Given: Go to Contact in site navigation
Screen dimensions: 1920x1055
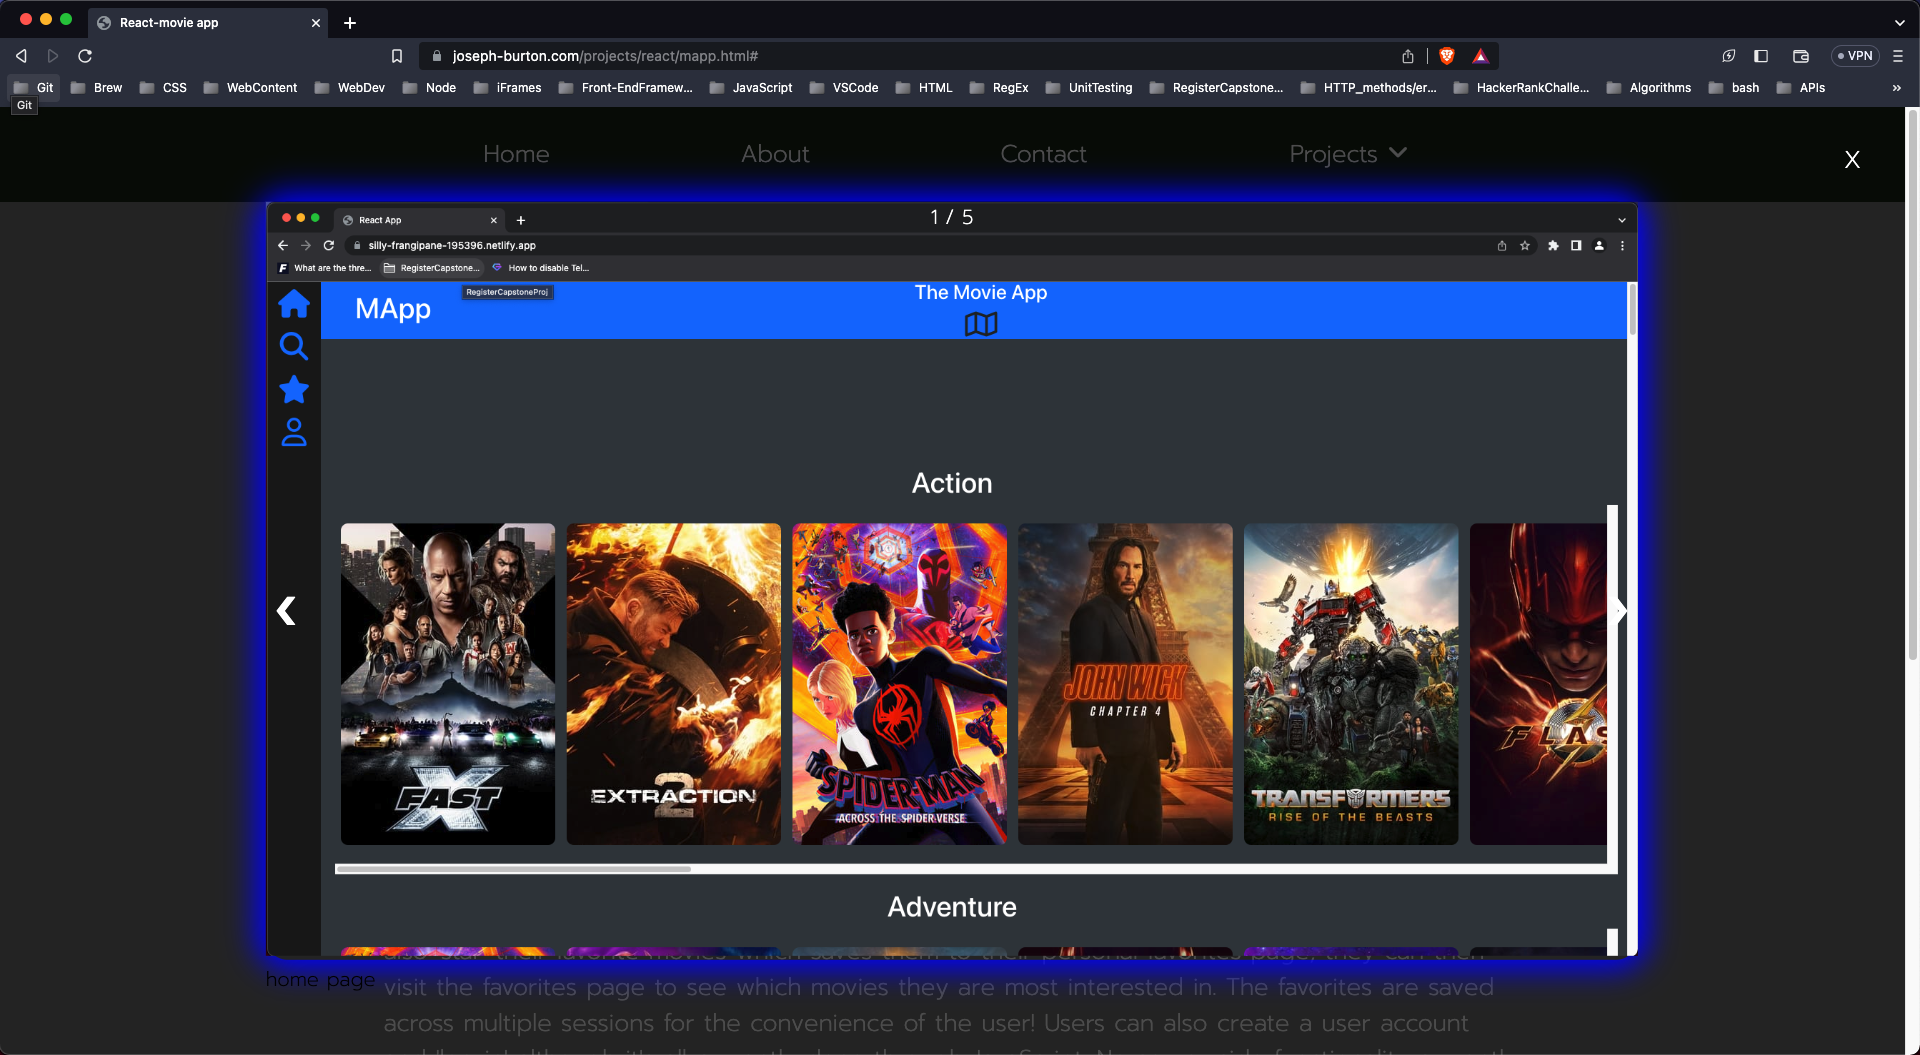Looking at the screenshot, I should tap(1043, 154).
